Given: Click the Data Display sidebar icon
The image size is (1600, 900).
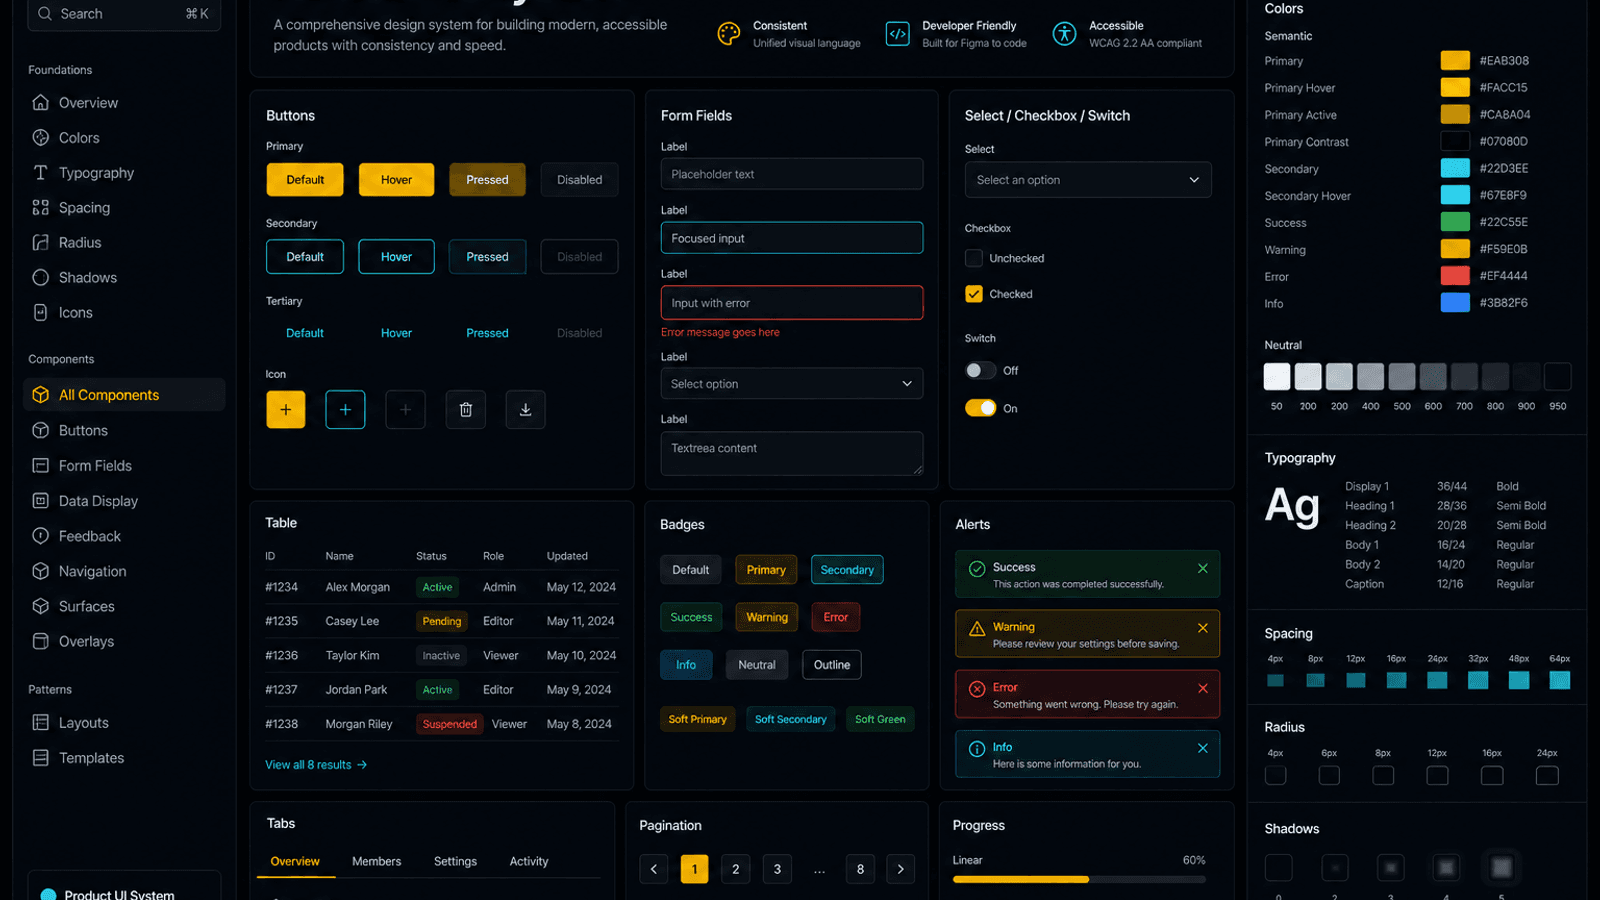Looking at the screenshot, I should 40,500.
